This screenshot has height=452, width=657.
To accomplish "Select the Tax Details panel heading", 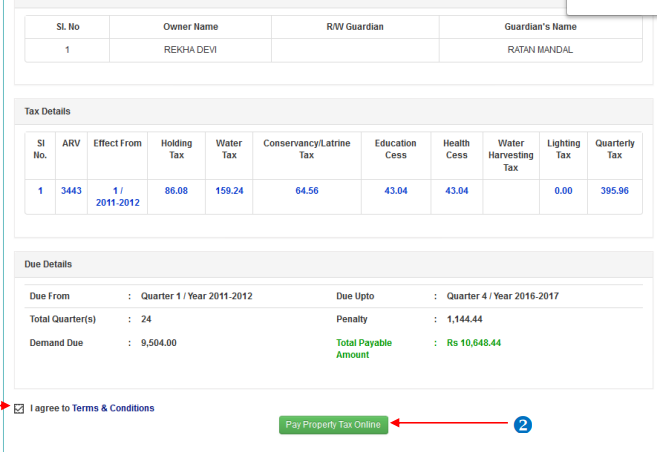I will (48, 111).
